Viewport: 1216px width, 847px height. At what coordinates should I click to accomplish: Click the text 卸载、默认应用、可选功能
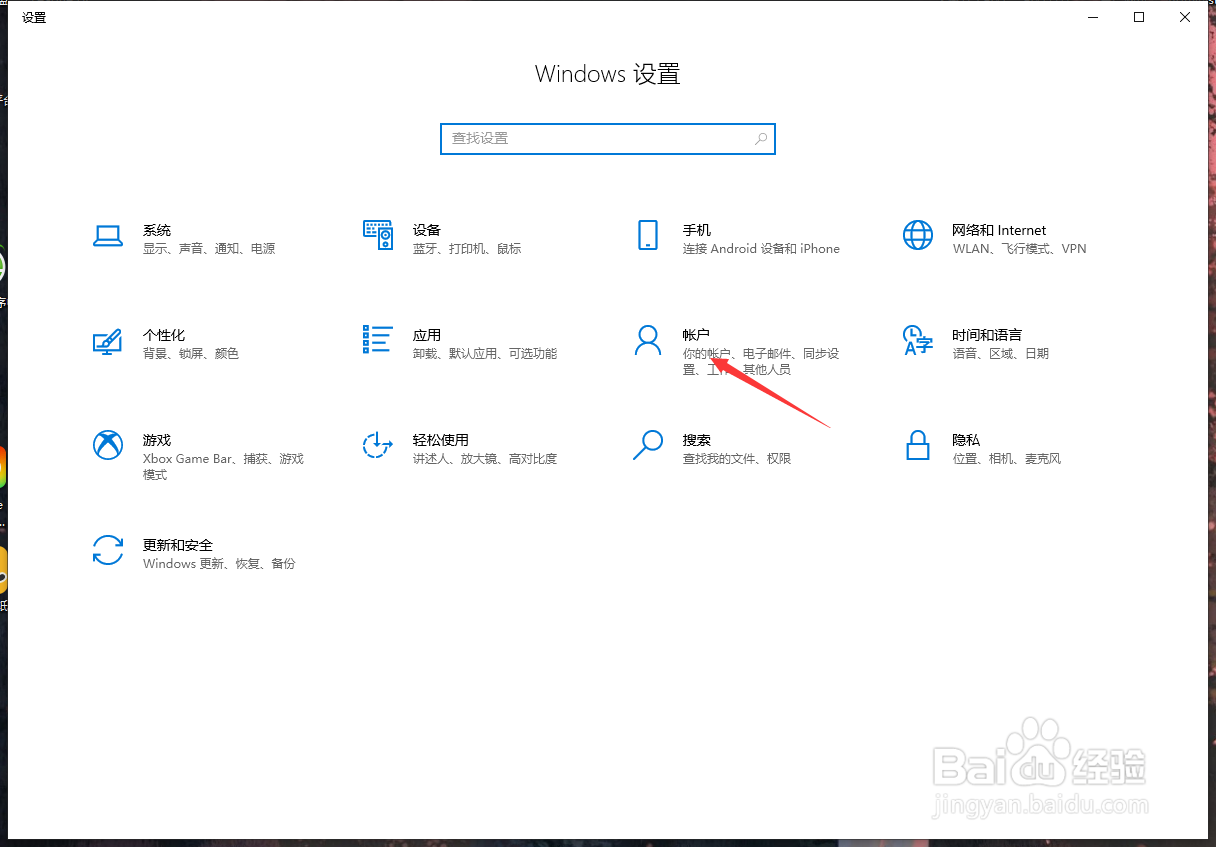click(485, 354)
